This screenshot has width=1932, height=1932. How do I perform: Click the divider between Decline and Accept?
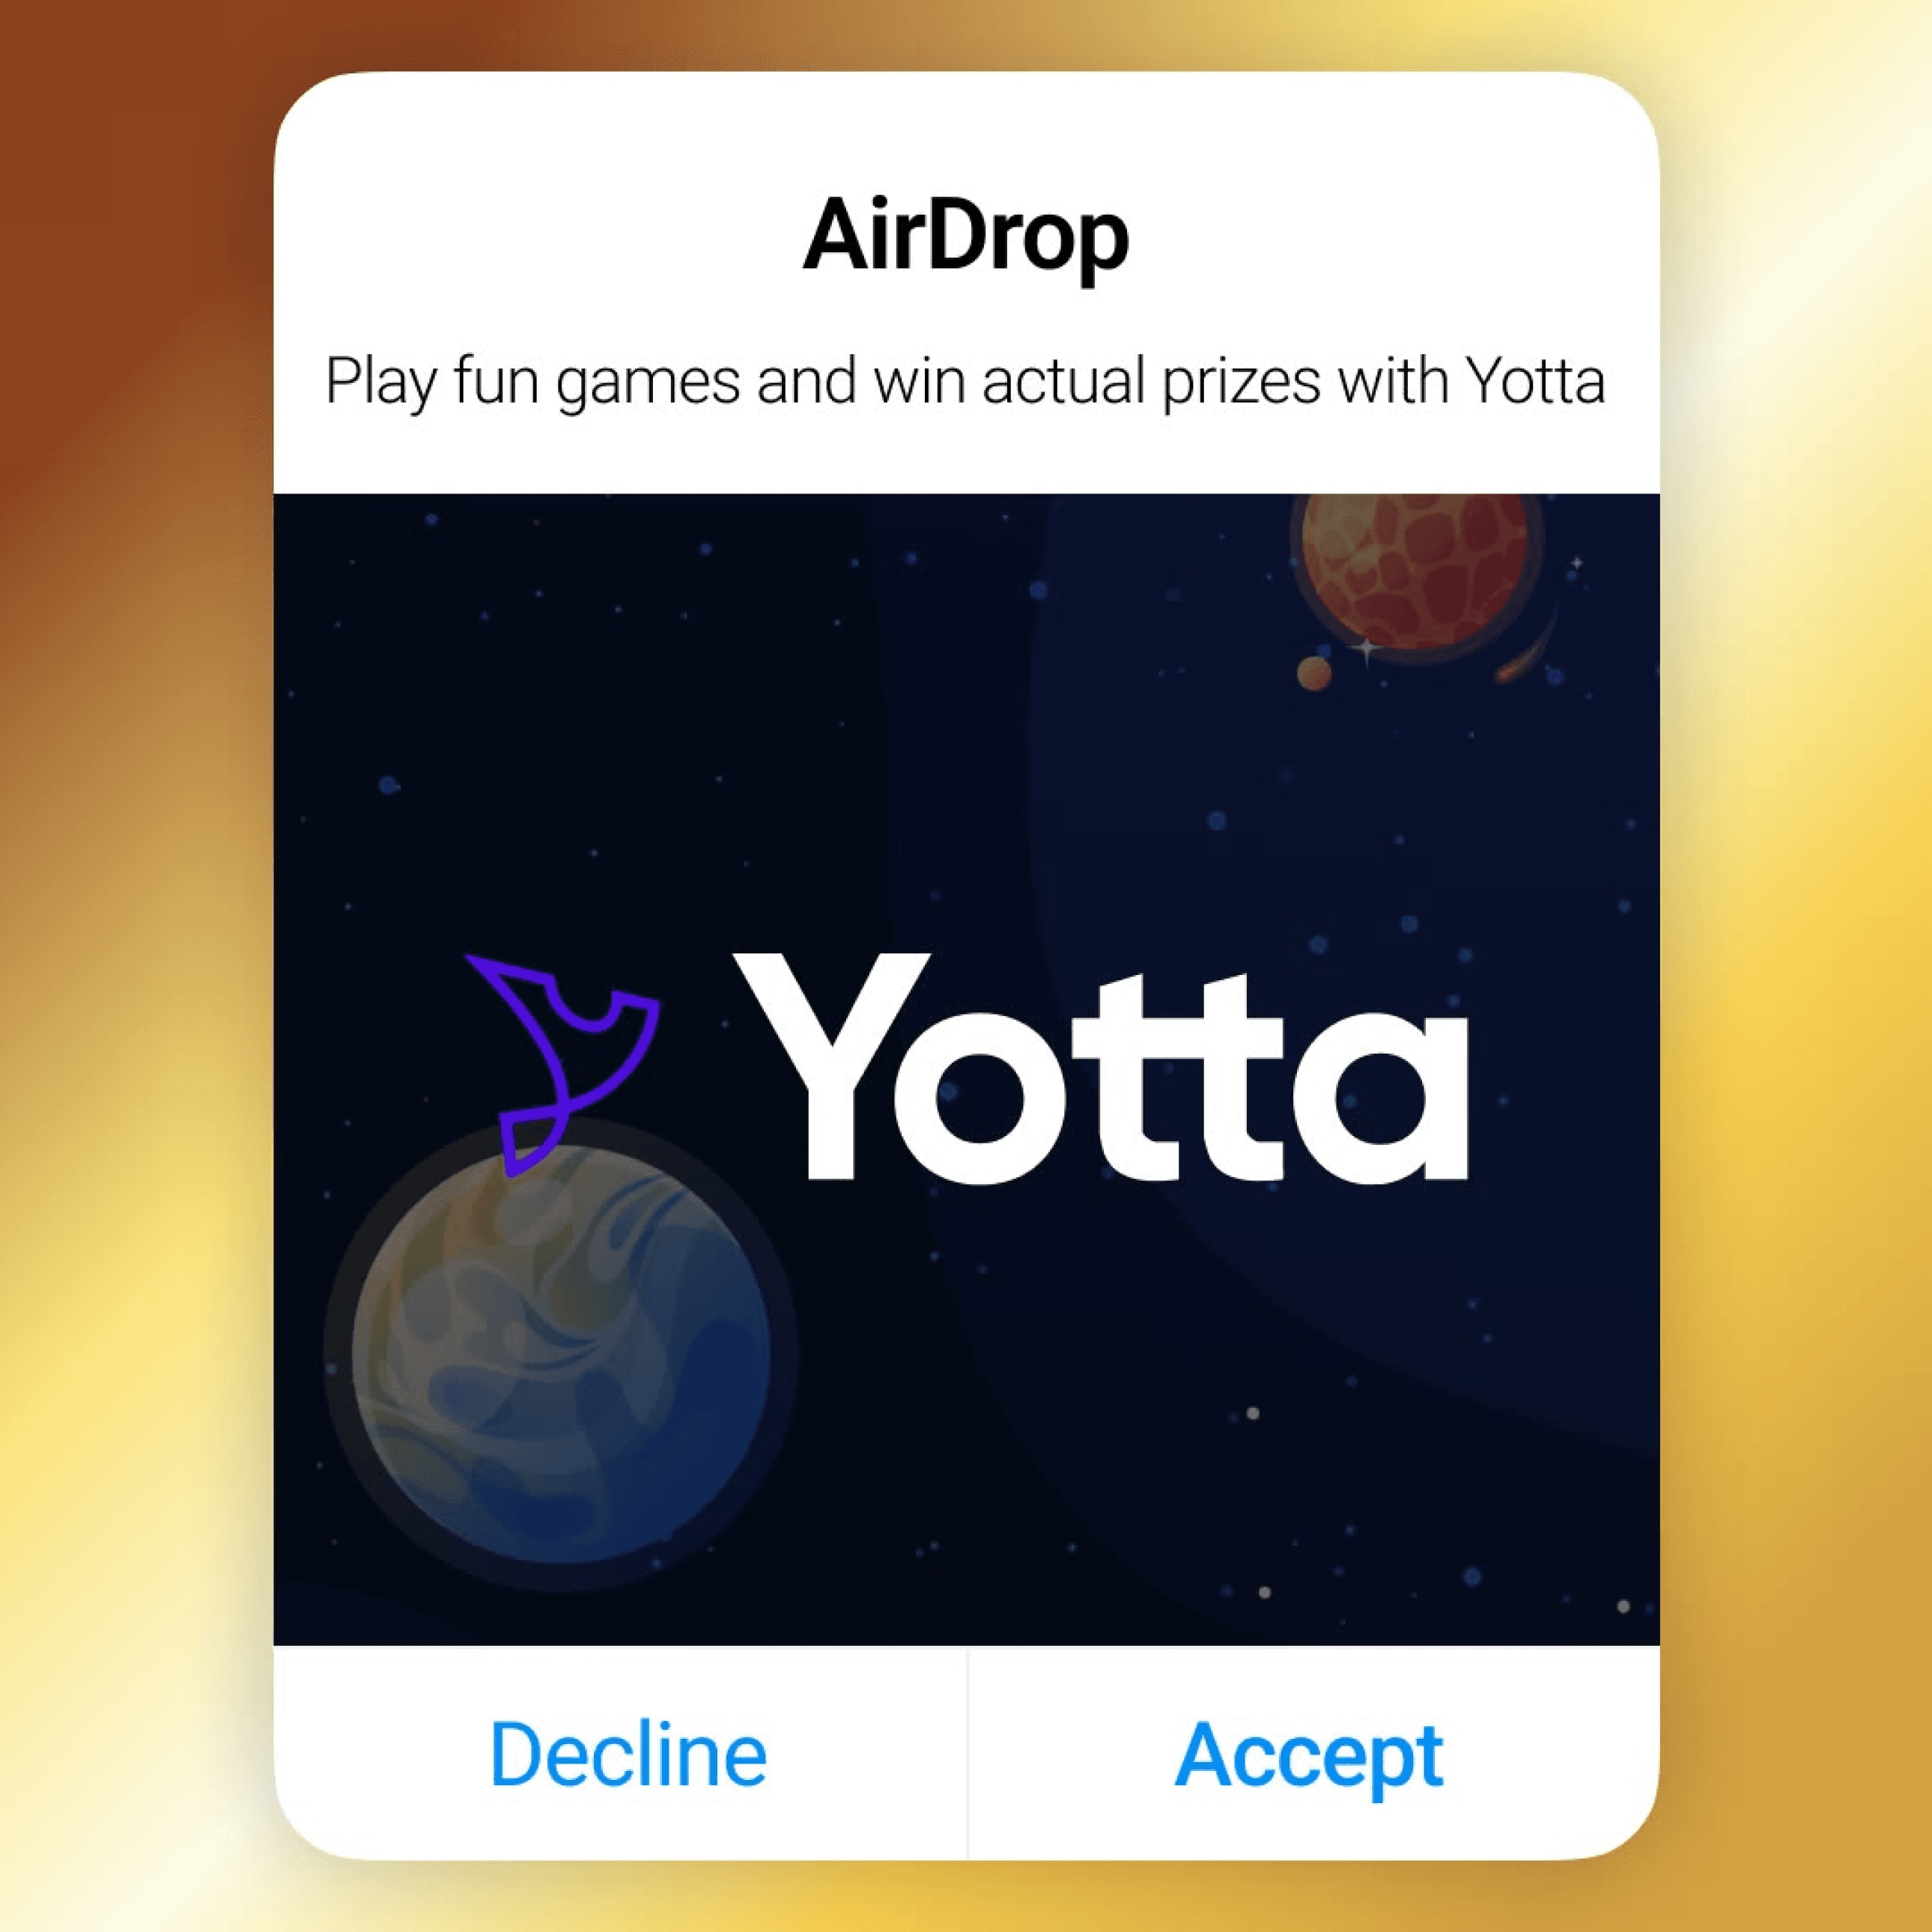click(x=968, y=1753)
